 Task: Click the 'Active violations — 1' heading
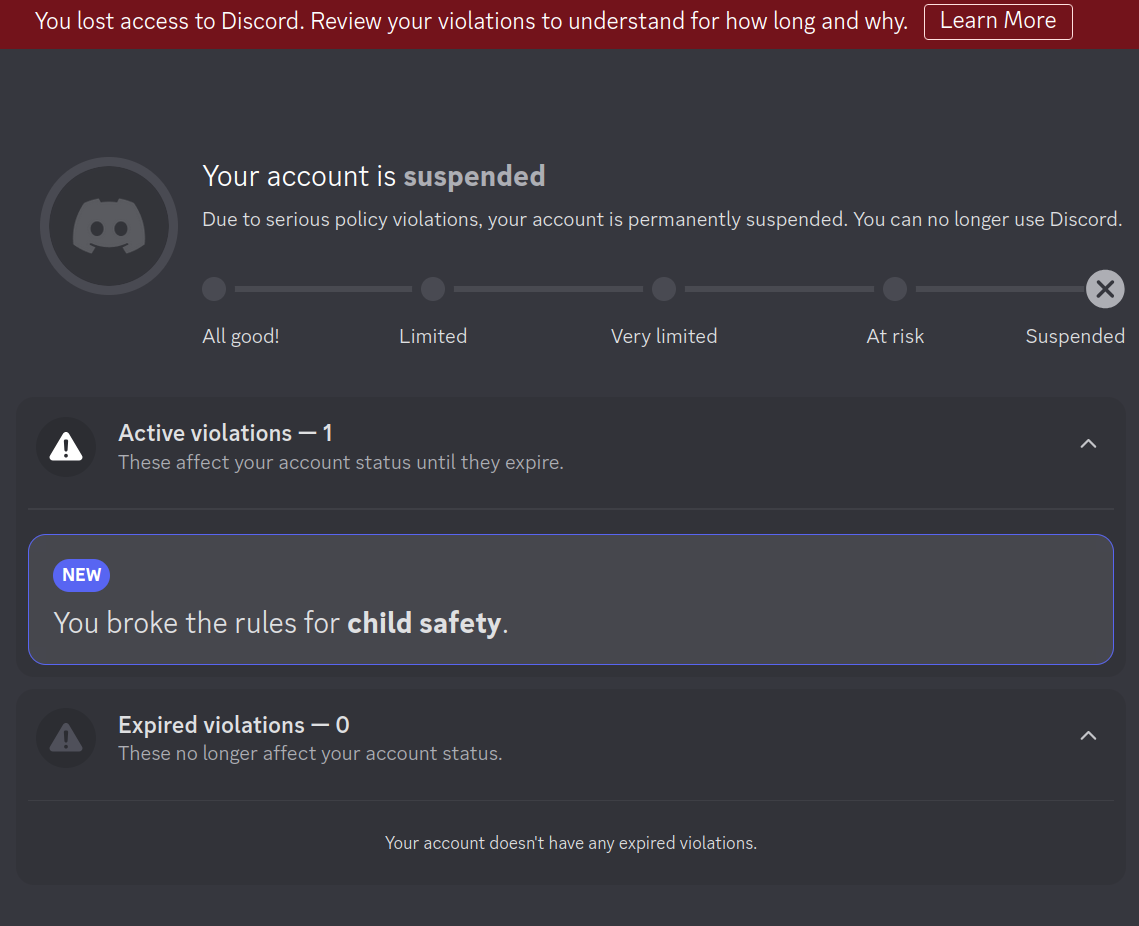tap(225, 433)
